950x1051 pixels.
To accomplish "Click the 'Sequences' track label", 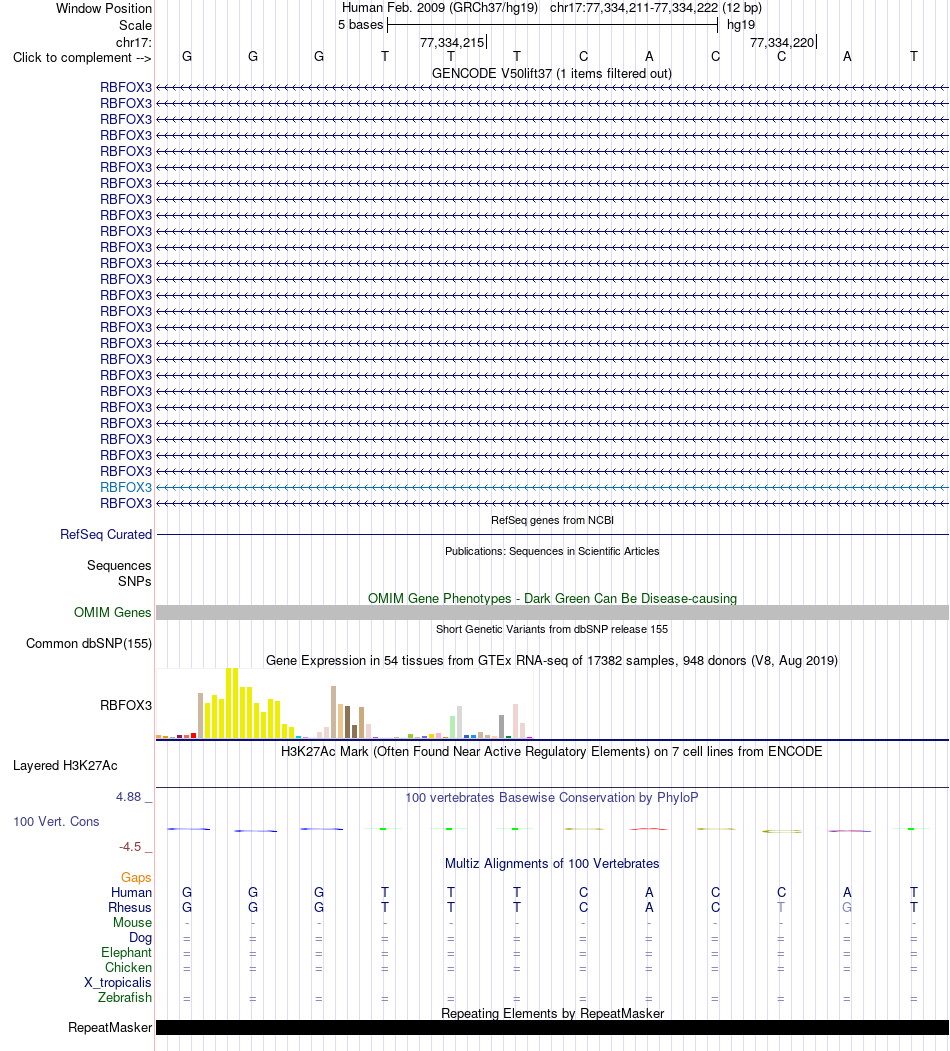I will (119, 566).
